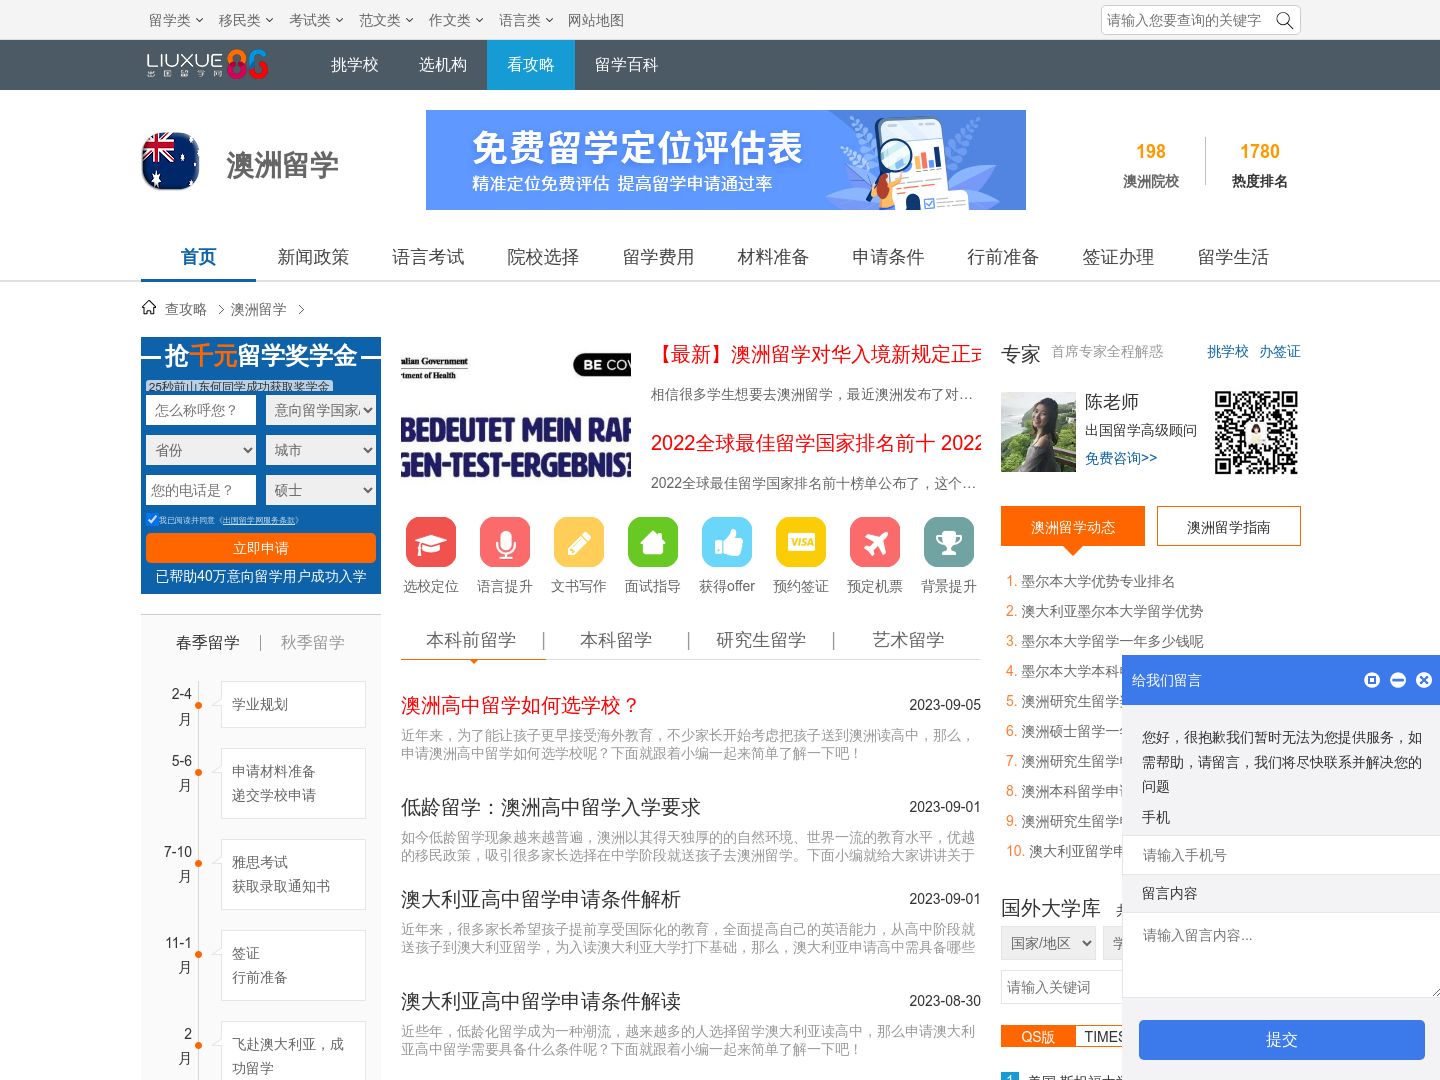Click the 预约签证 VISA icon
This screenshot has width=1440, height=1080.
[x=801, y=542]
